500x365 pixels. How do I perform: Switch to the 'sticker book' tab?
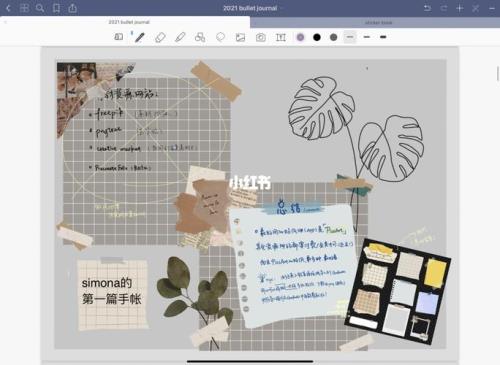click(x=378, y=22)
